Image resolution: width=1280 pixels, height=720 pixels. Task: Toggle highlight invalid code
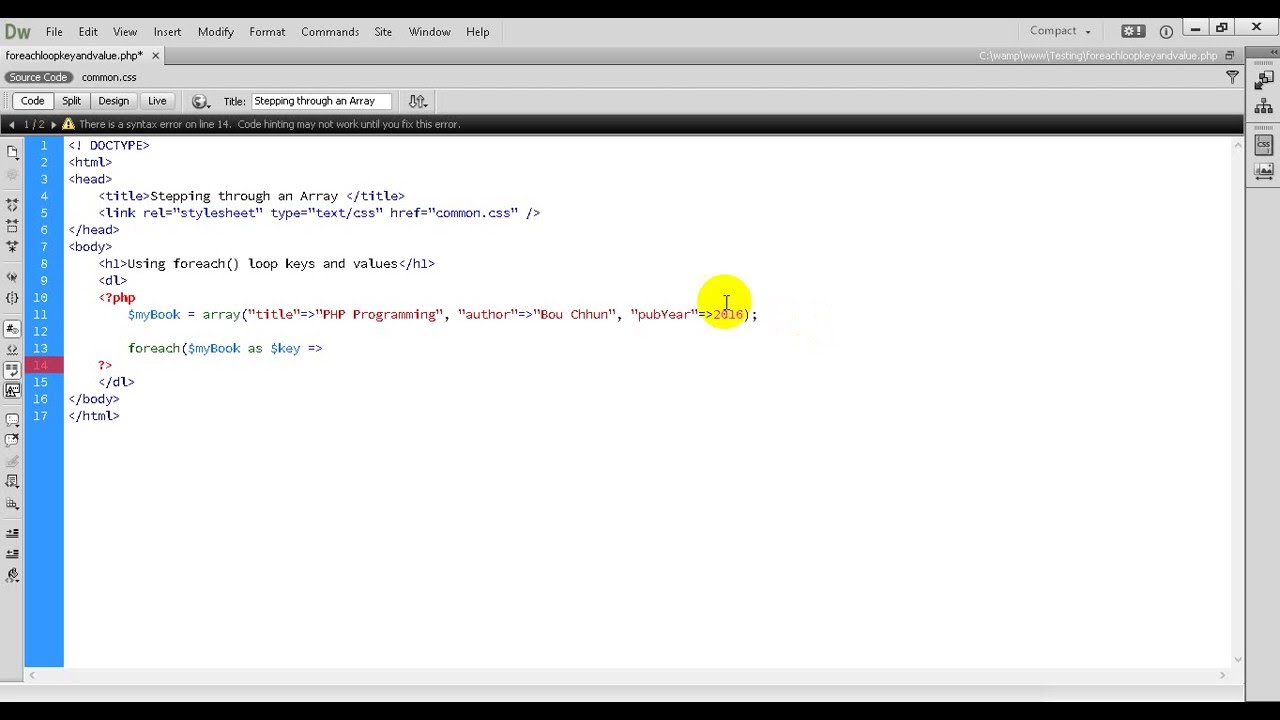[x=12, y=350]
